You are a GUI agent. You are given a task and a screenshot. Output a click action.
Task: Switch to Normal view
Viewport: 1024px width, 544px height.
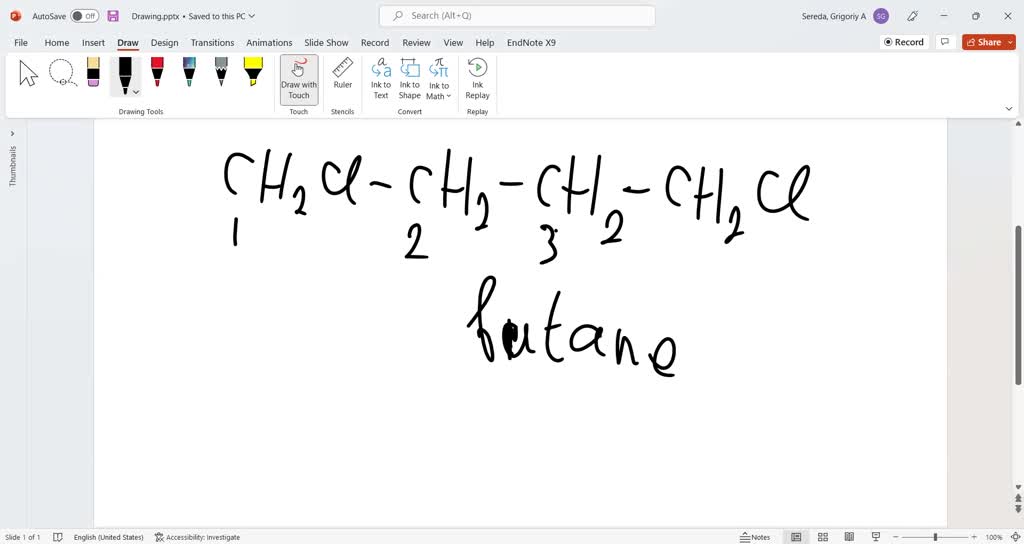[x=796, y=537]
